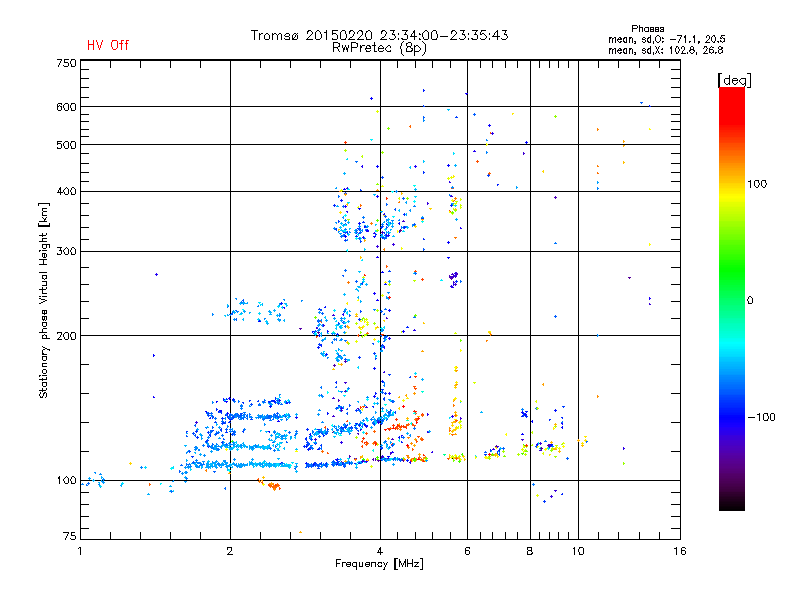The width and height of the screenshot is (800, 600).
Task: Click the Frequency [MHz] axis label
Action: click(x=379, y=566)
